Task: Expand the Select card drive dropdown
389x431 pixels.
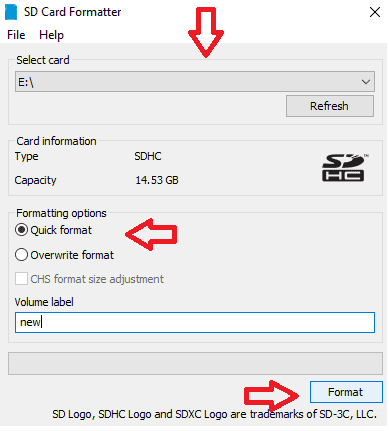Action: point(366,82)
